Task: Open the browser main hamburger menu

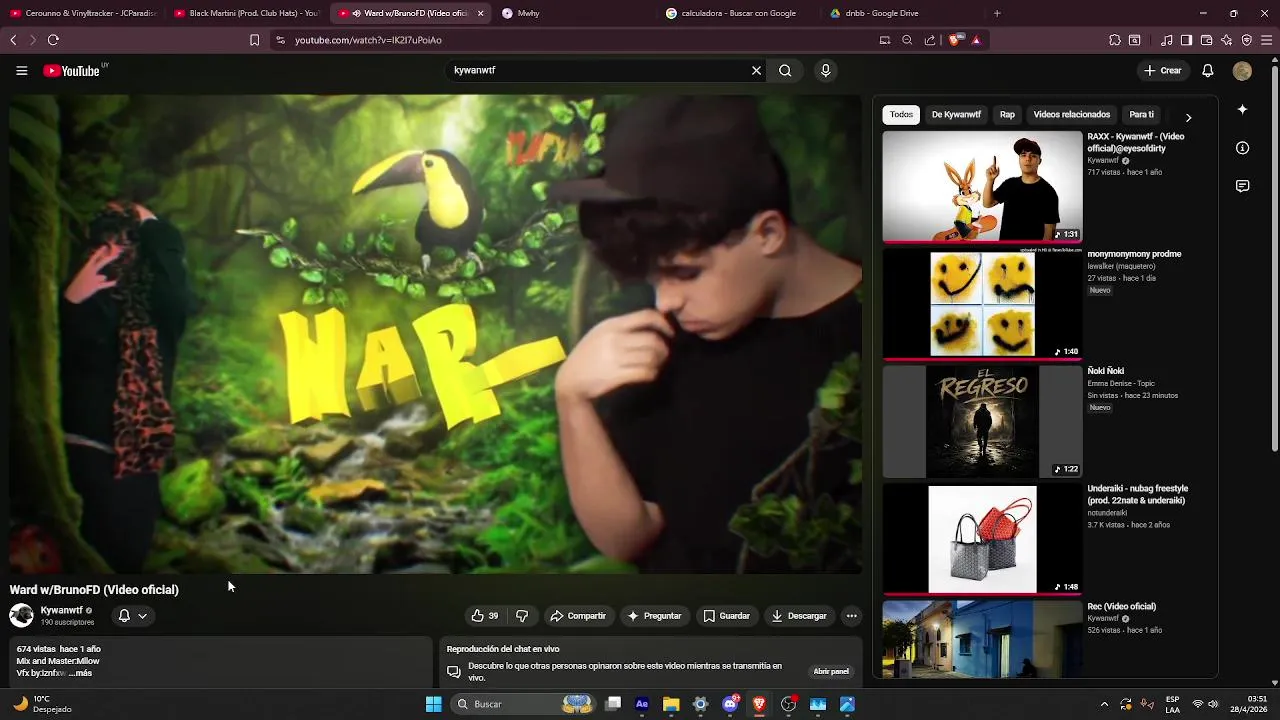Action: click(1267, 40)
